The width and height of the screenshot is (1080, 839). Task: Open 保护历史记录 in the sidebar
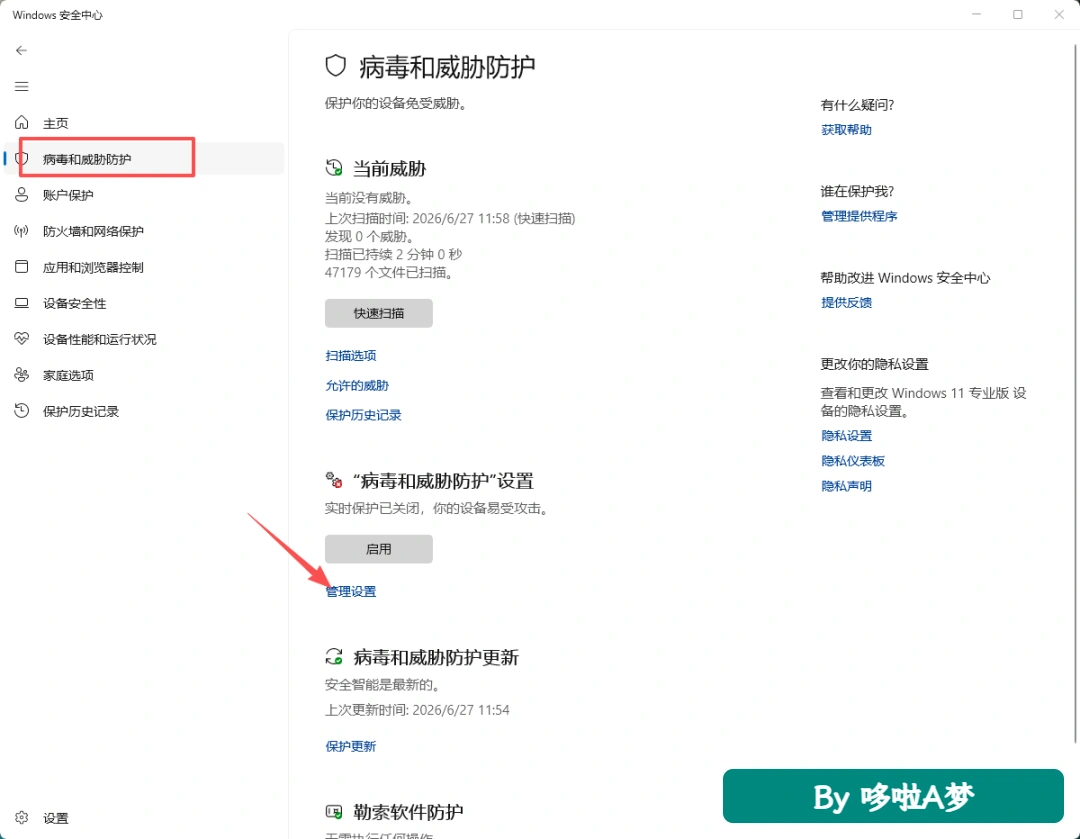[144, 411]
